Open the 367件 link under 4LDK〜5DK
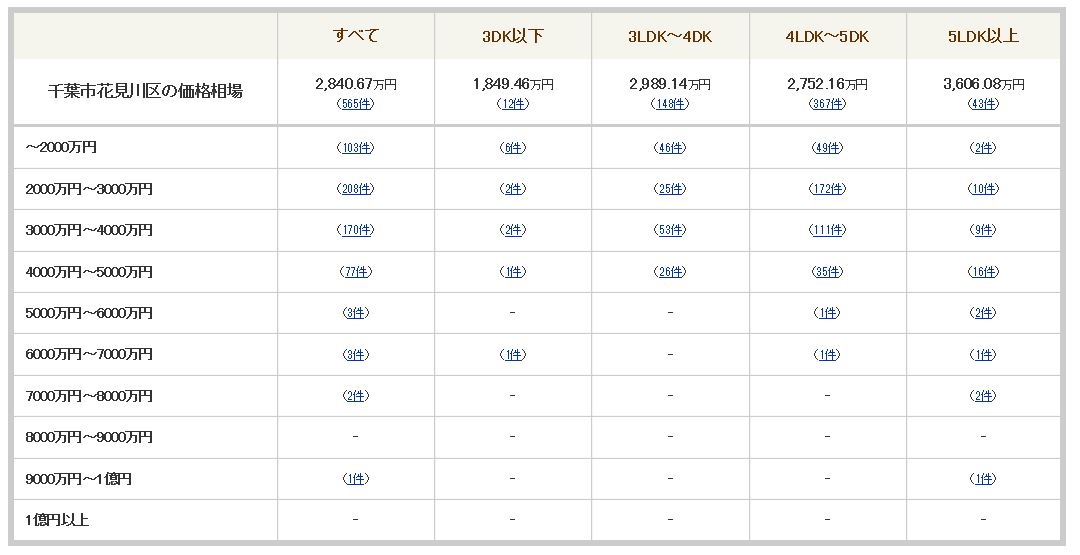1080x555 pixels. 827,104
